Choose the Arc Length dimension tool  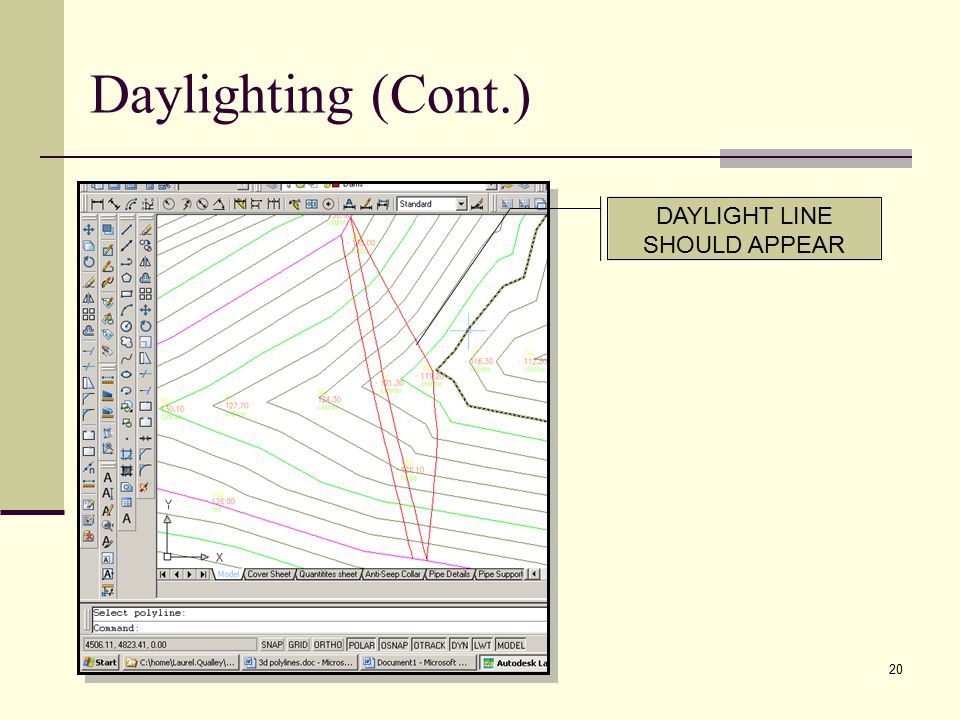pos(131,204)
